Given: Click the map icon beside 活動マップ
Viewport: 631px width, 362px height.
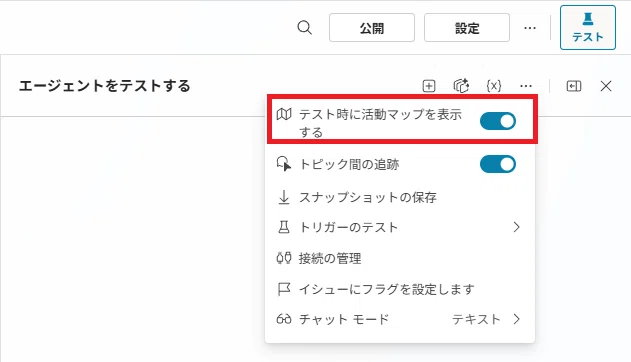Looking at the screenshot, I should pos(284,114).
